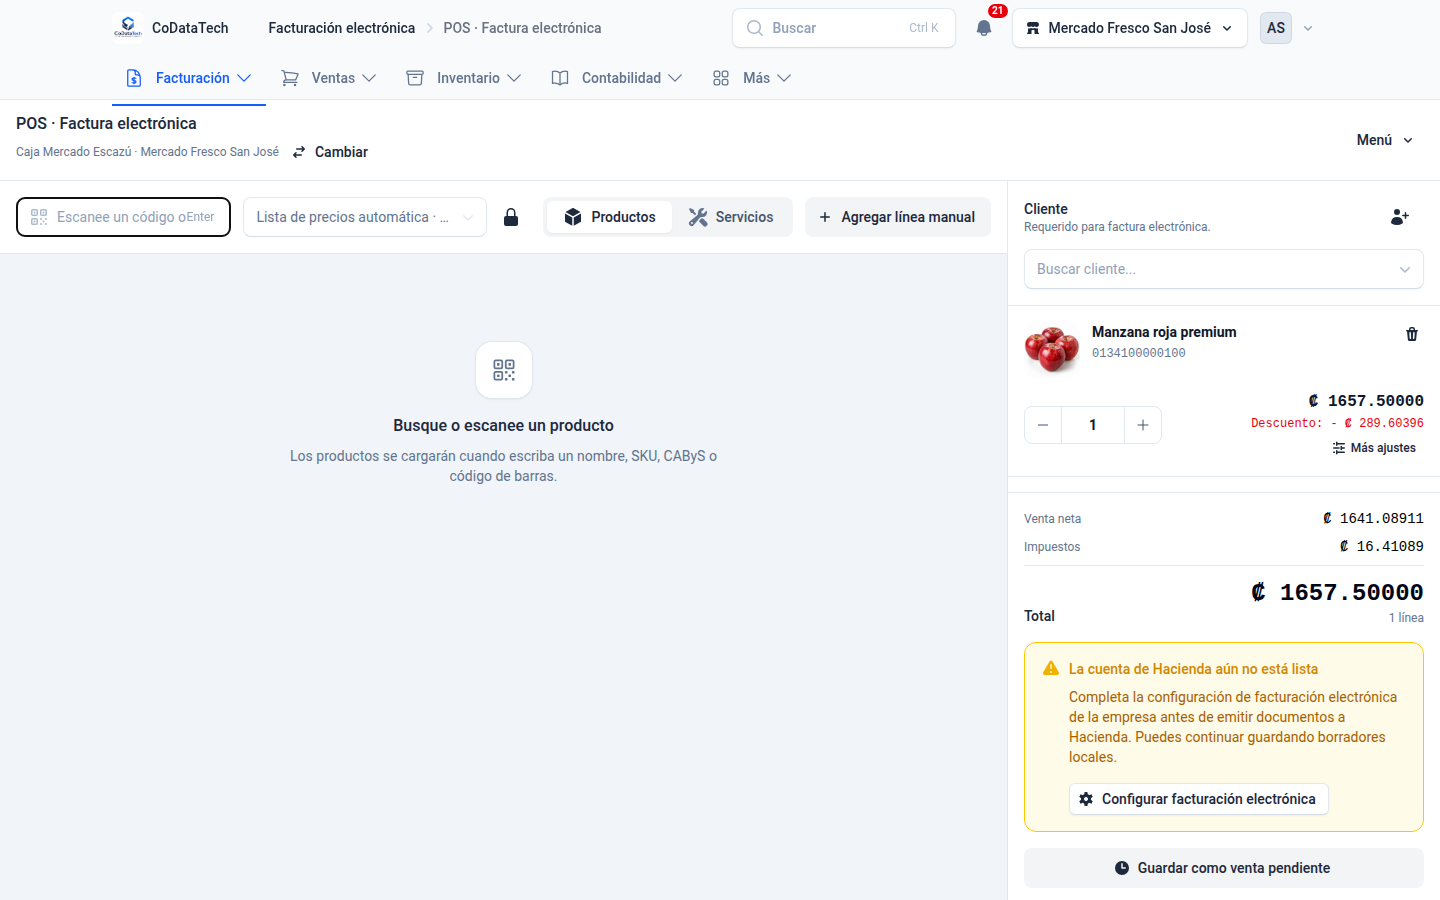Screen dimensions: 1440x900
Task: Click the swap arrows icon beside Cambiar
Action: click(299, 152)
